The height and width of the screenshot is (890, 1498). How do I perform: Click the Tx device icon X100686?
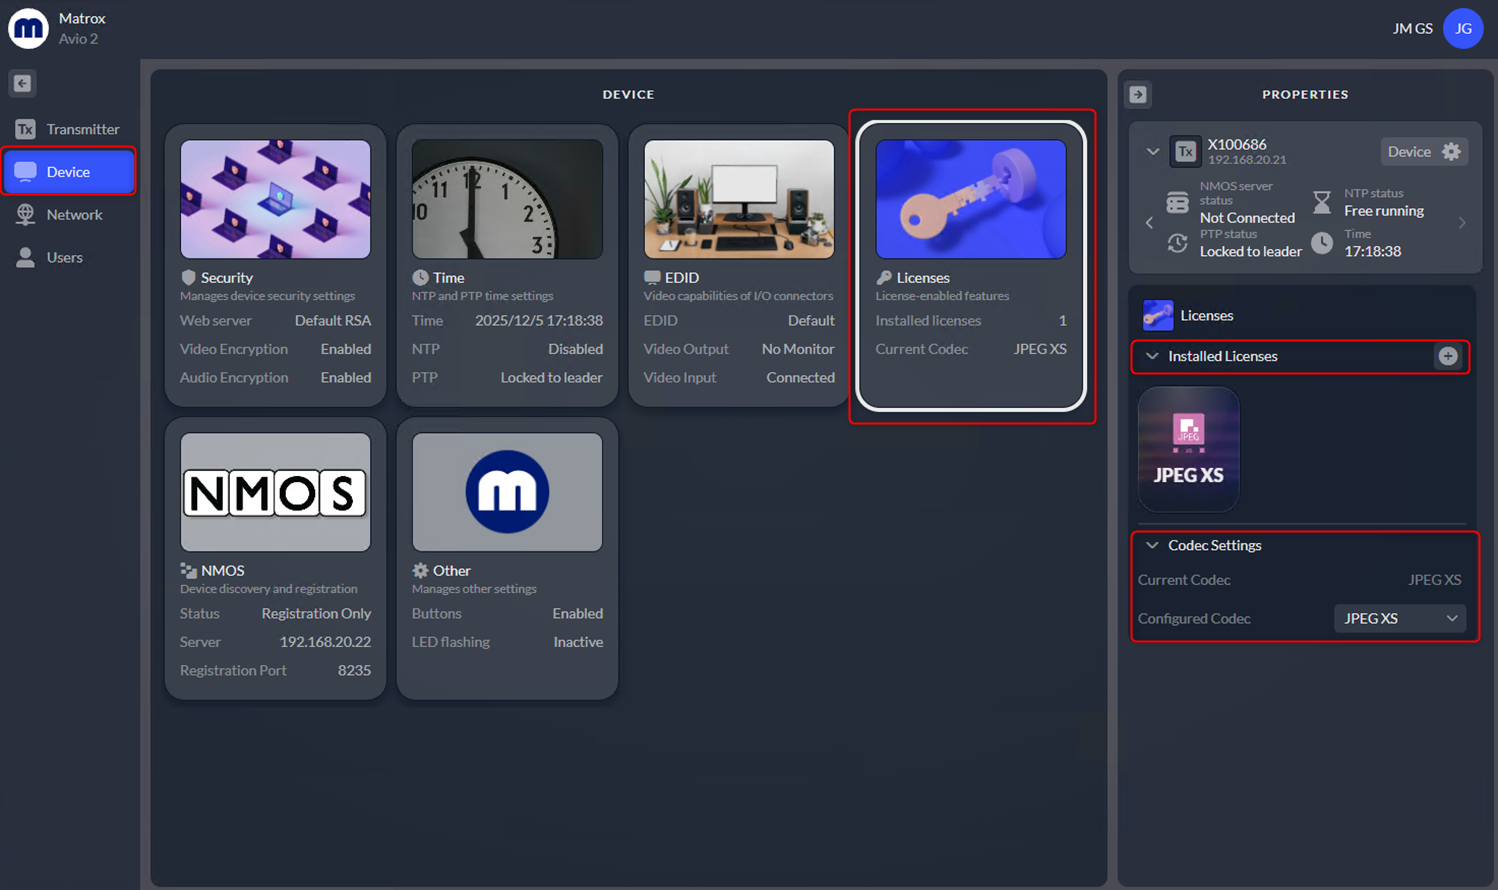(1185, 151)
